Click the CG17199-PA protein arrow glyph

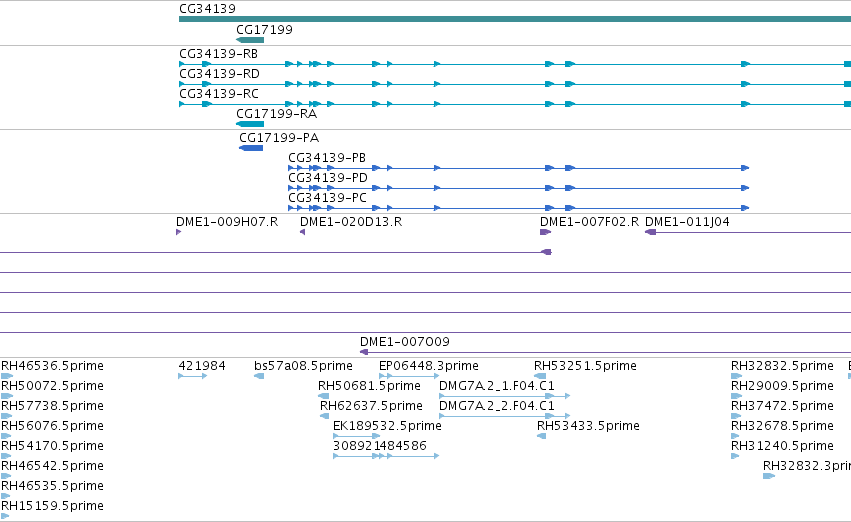click(x=251, y=148)
